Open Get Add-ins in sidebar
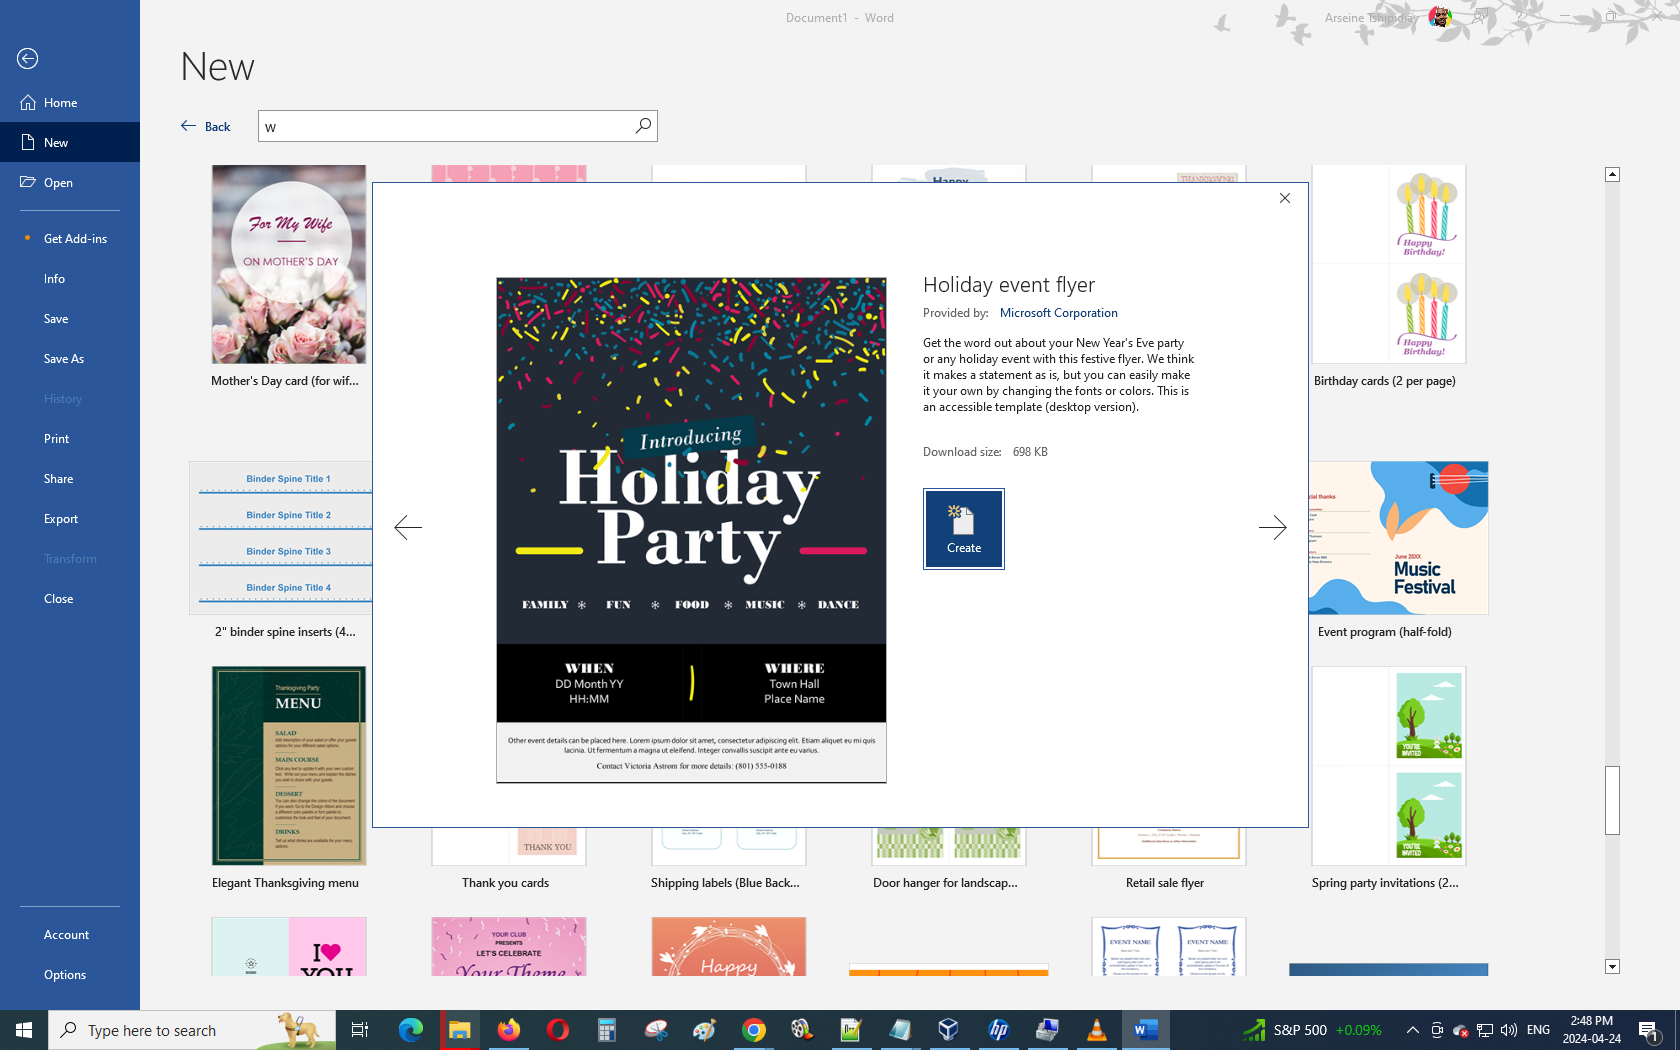Screen dimensions: 1680x1050 click(x=75, y=239)
